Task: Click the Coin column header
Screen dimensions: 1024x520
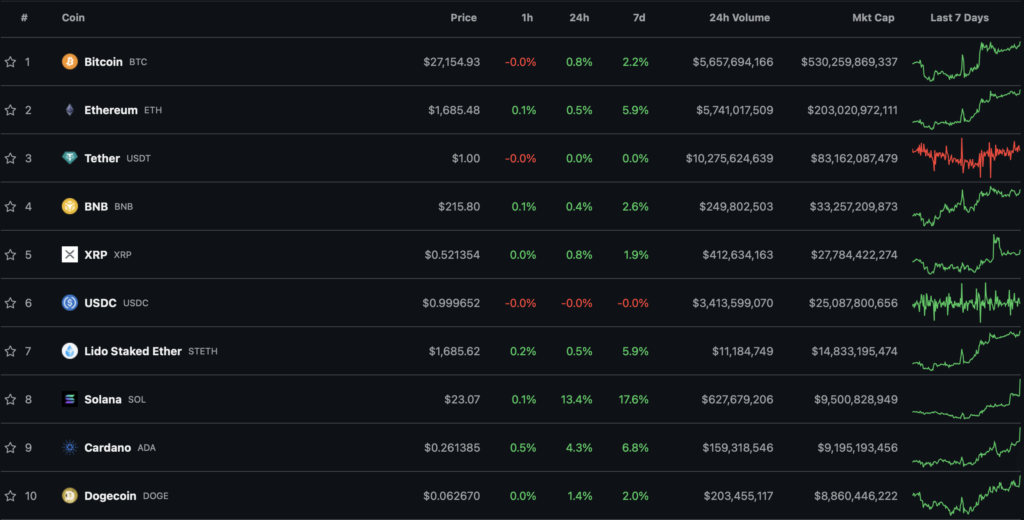Action: (x=73, y=18)
